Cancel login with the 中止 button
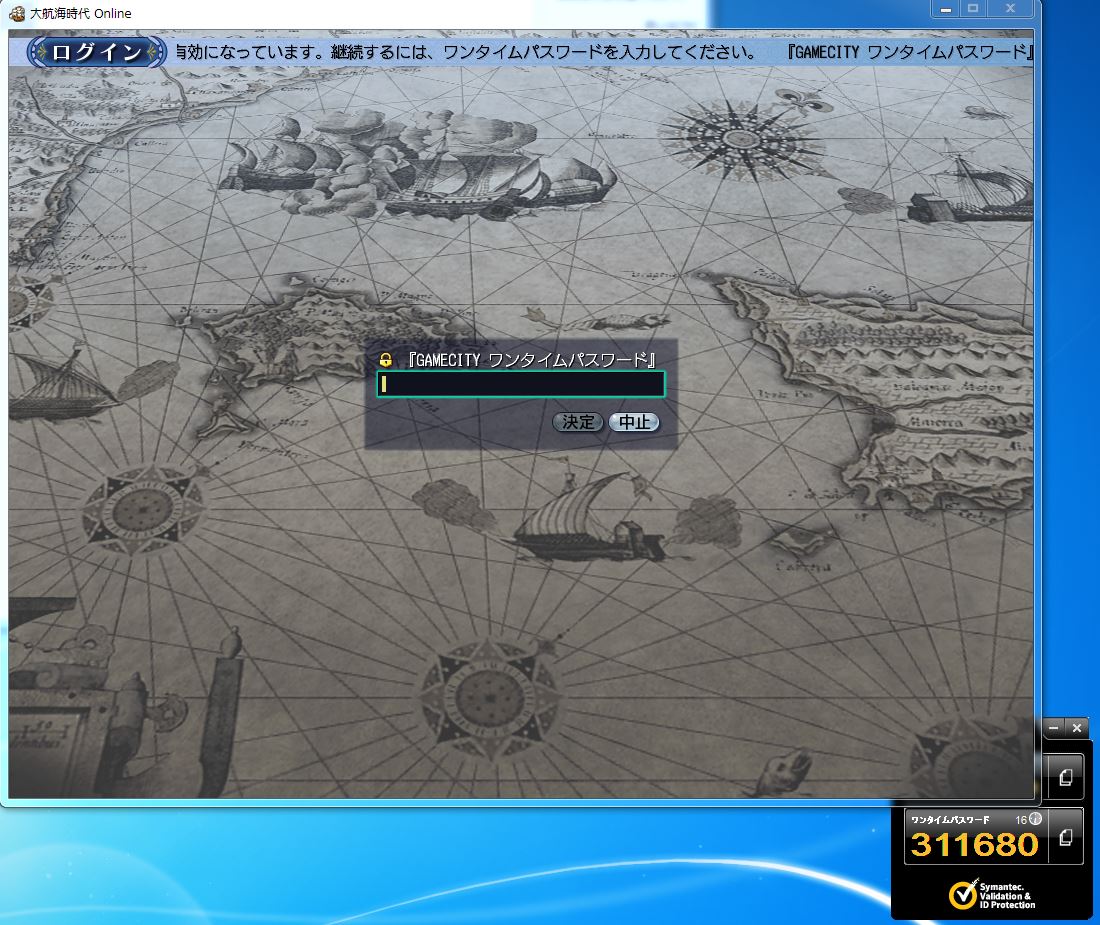1100x925 pixels. coord(633,422)
